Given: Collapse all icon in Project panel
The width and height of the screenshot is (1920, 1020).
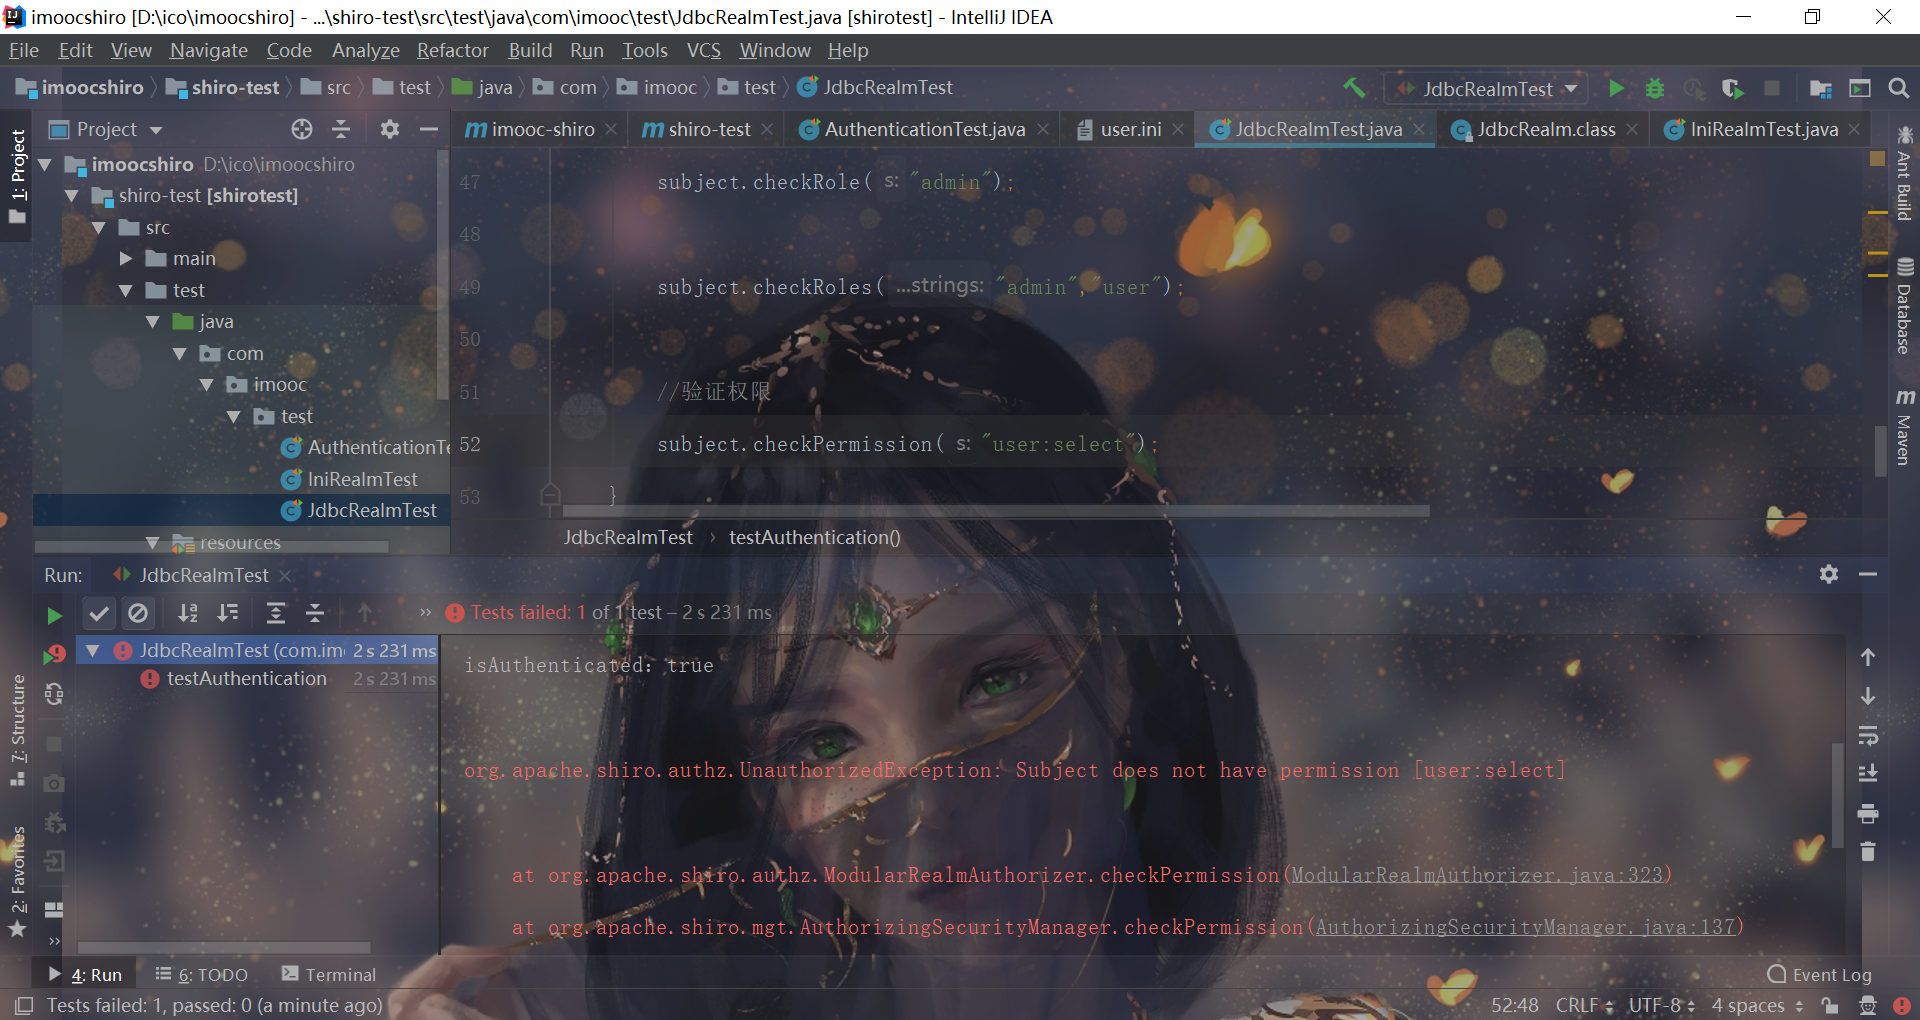Looking at the screenshot, I should click(341, 129).
